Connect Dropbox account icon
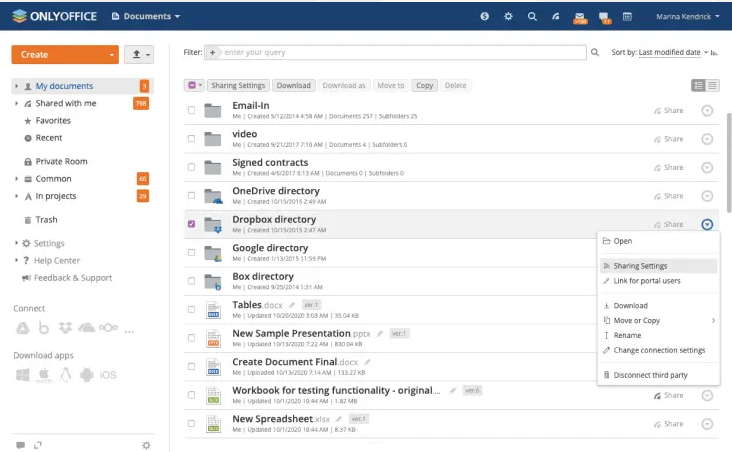 pyautogui.click(x=65, y=328)
